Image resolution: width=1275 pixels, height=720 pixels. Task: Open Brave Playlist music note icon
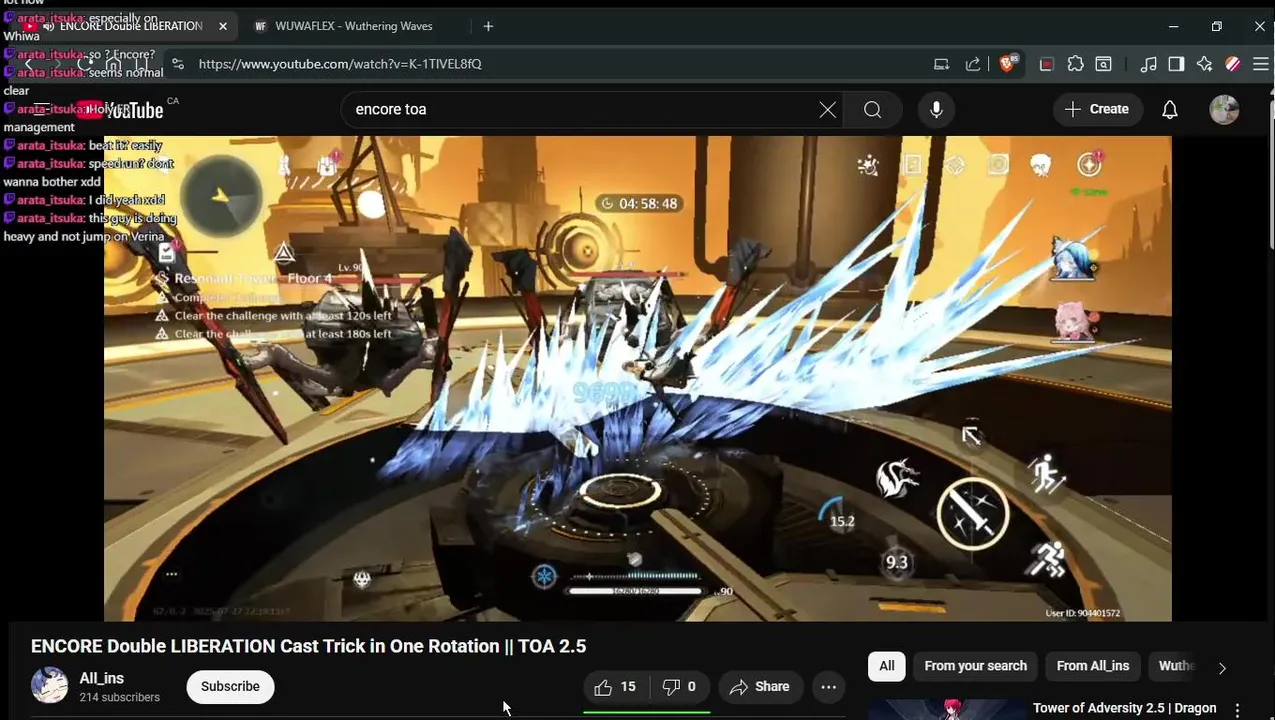(1148, 64)
